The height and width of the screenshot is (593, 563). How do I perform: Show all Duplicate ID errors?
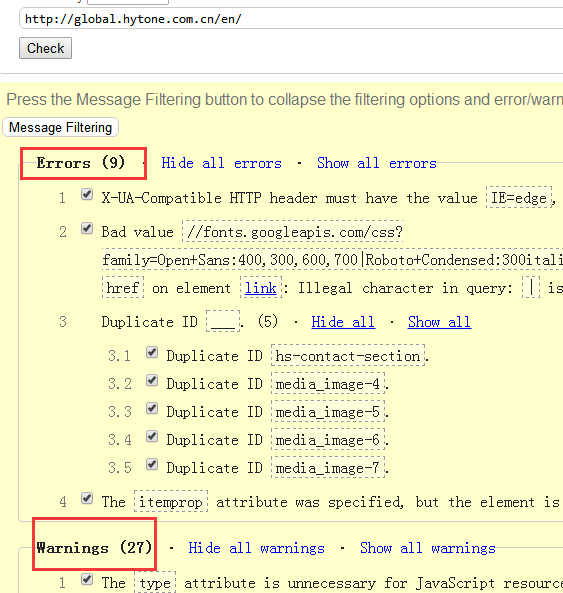click(x=439, y=322)
